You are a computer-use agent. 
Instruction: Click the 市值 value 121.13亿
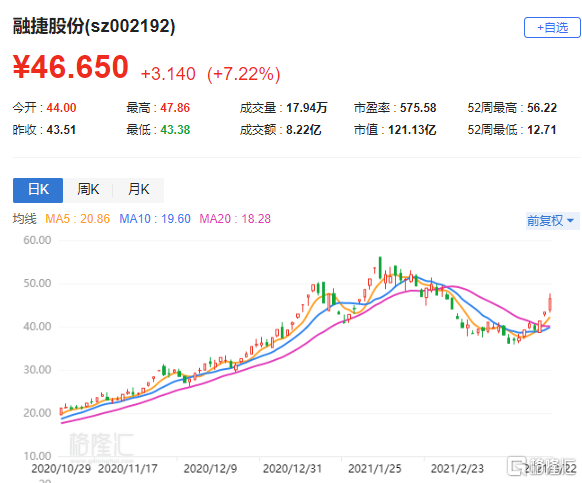[412, 130]
